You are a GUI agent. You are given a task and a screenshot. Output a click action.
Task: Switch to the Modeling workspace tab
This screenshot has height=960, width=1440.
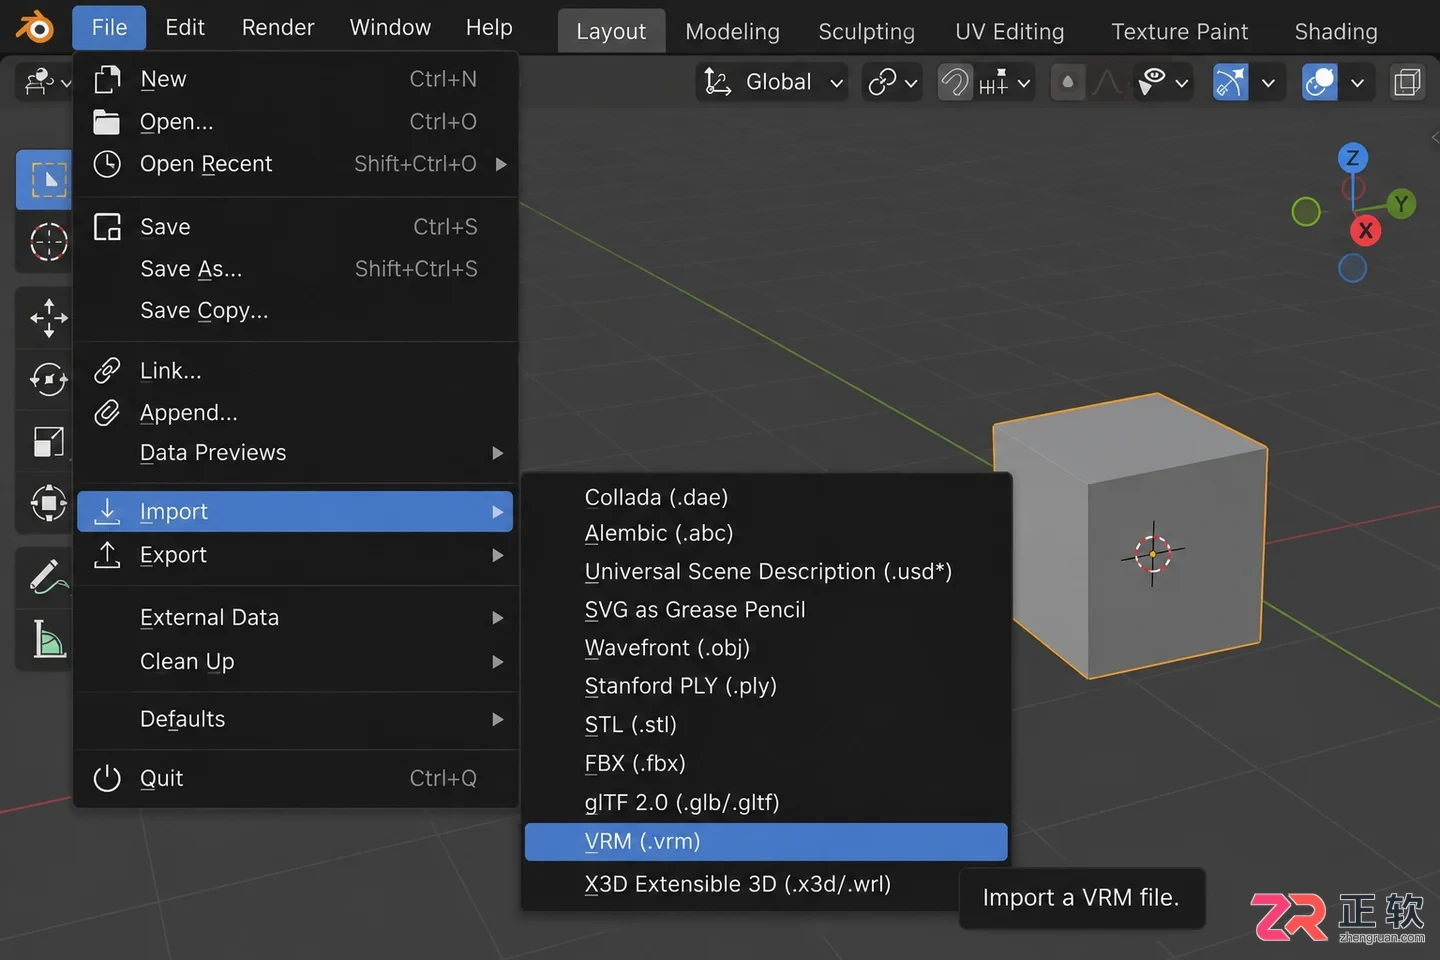732,32
